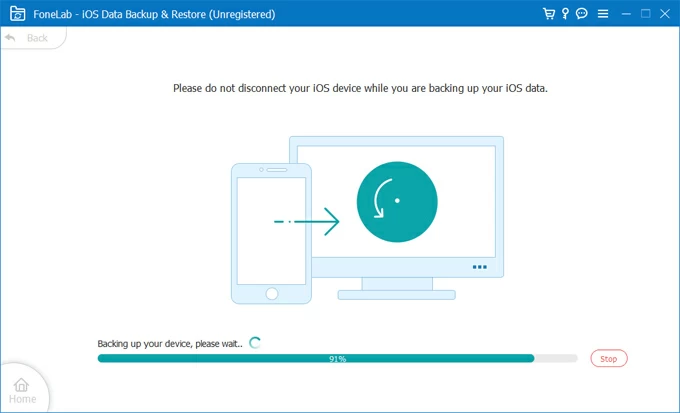Click 'Backing up your device' status text
Screen dimensions: 680x413
[169, 343]
